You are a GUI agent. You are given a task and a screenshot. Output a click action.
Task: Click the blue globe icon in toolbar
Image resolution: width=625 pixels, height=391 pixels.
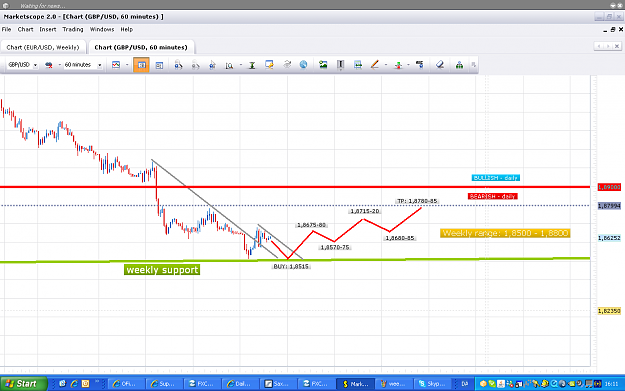click(x=303, y=65)
